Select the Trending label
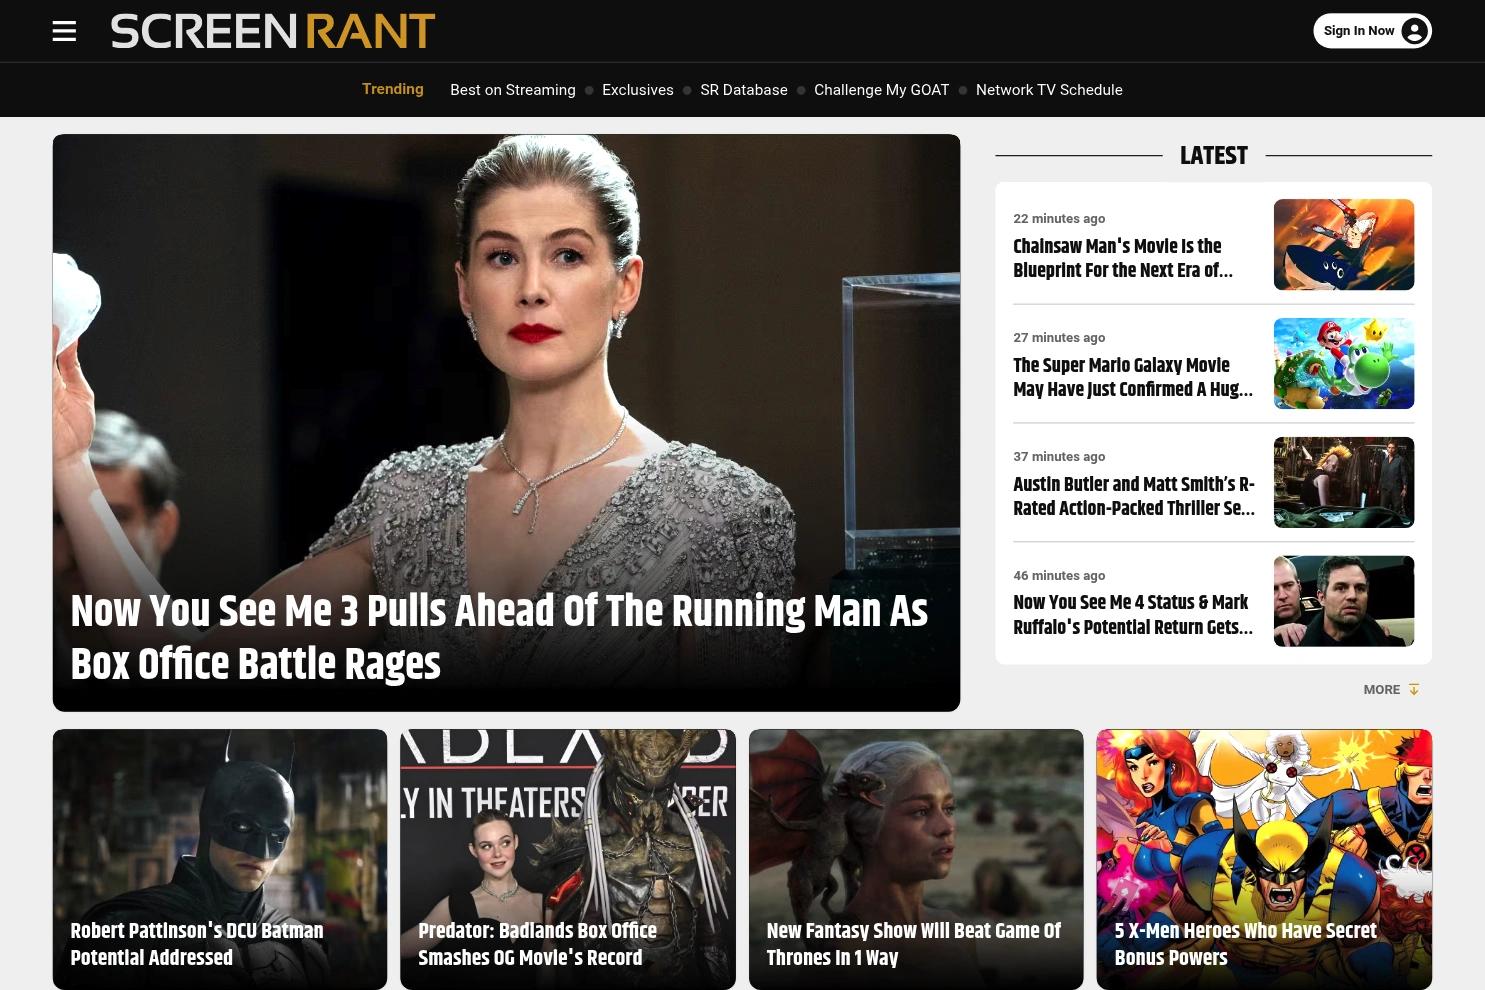This screenshot has width=1485, height=990. (392, 89)
